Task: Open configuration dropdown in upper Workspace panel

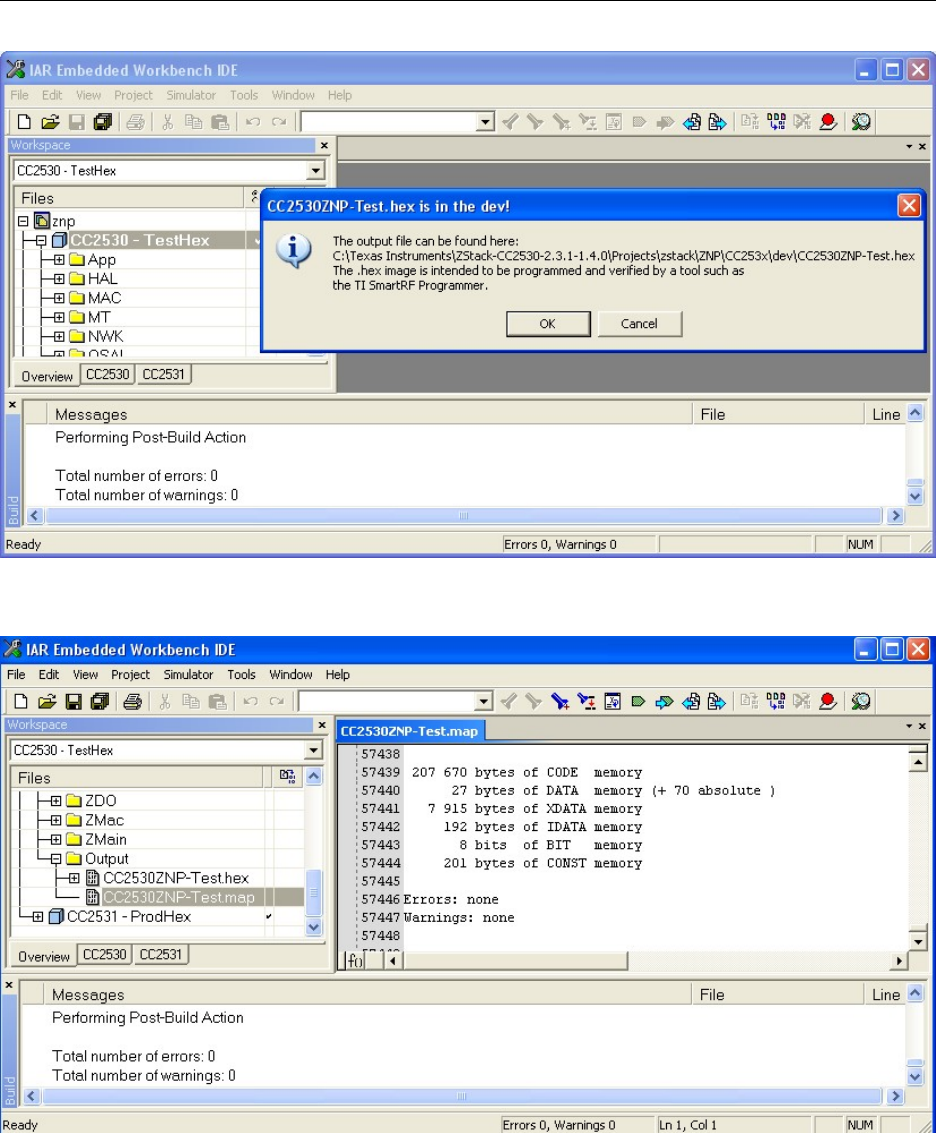Action: 316,171
